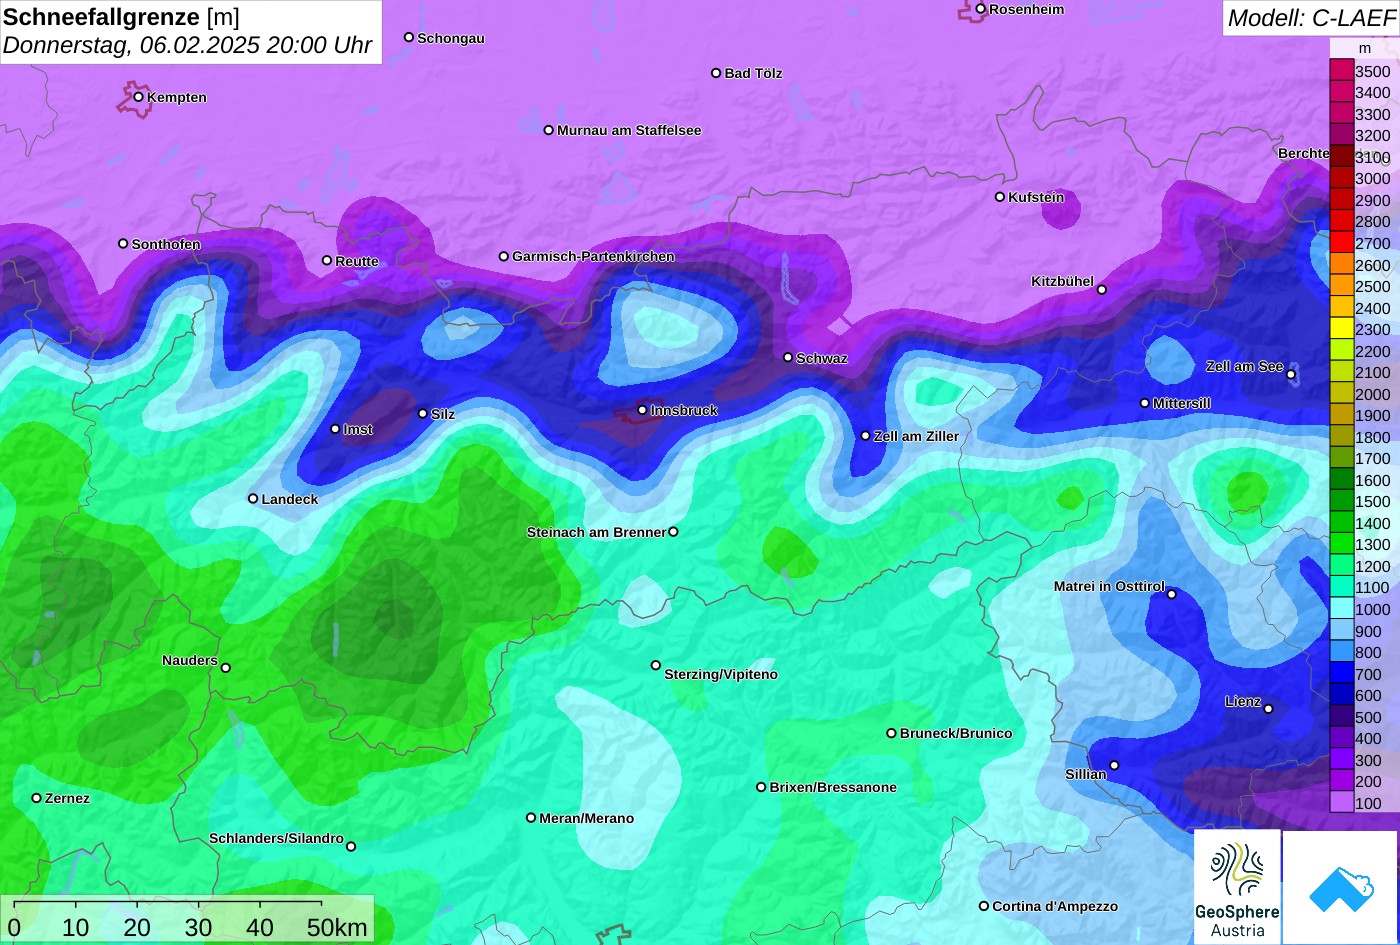Click the Steinach am Brenner marker
1400x945 pixels.
point(673,532)
